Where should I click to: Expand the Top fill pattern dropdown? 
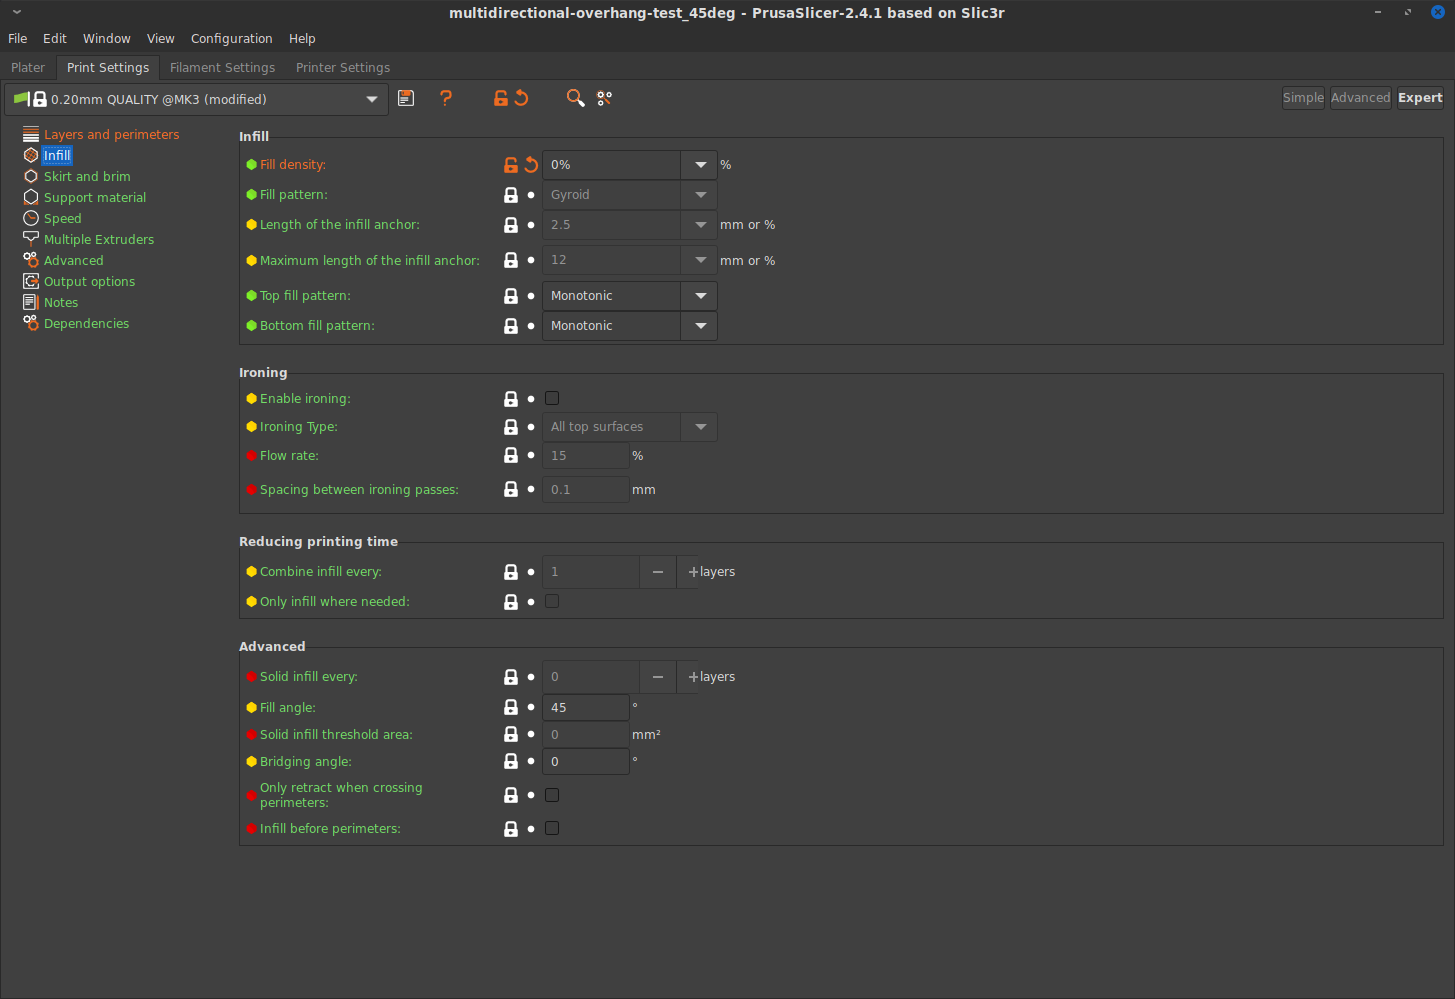pos(700,296)
